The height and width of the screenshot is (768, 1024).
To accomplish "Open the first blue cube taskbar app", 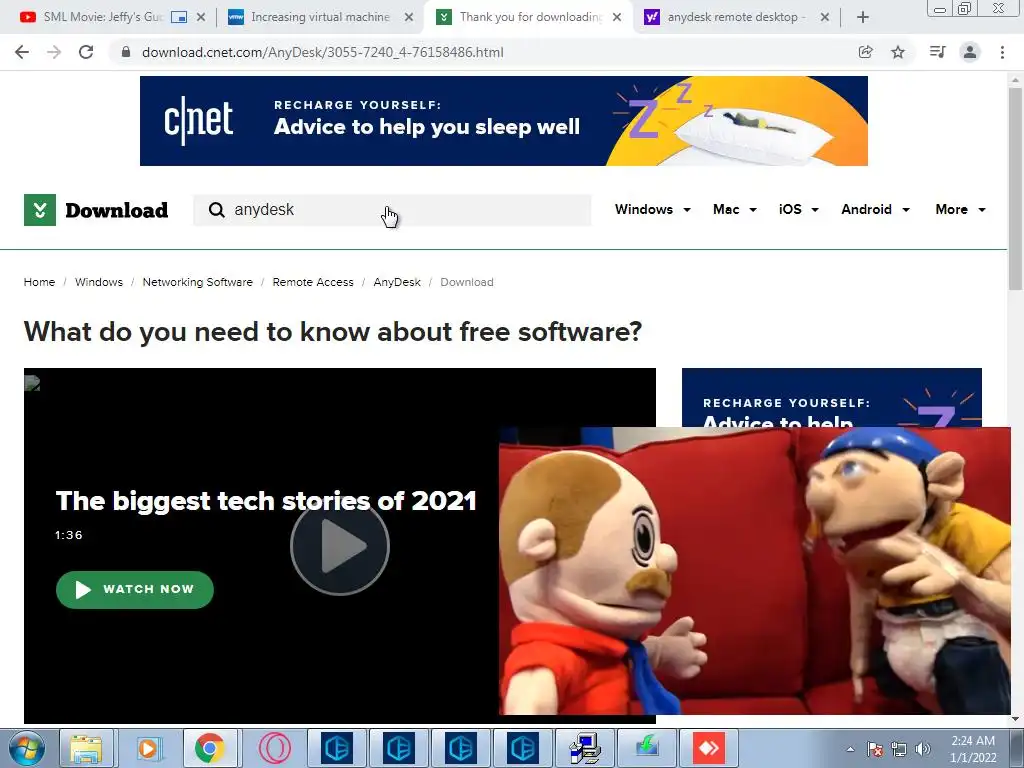I will 336,748.
